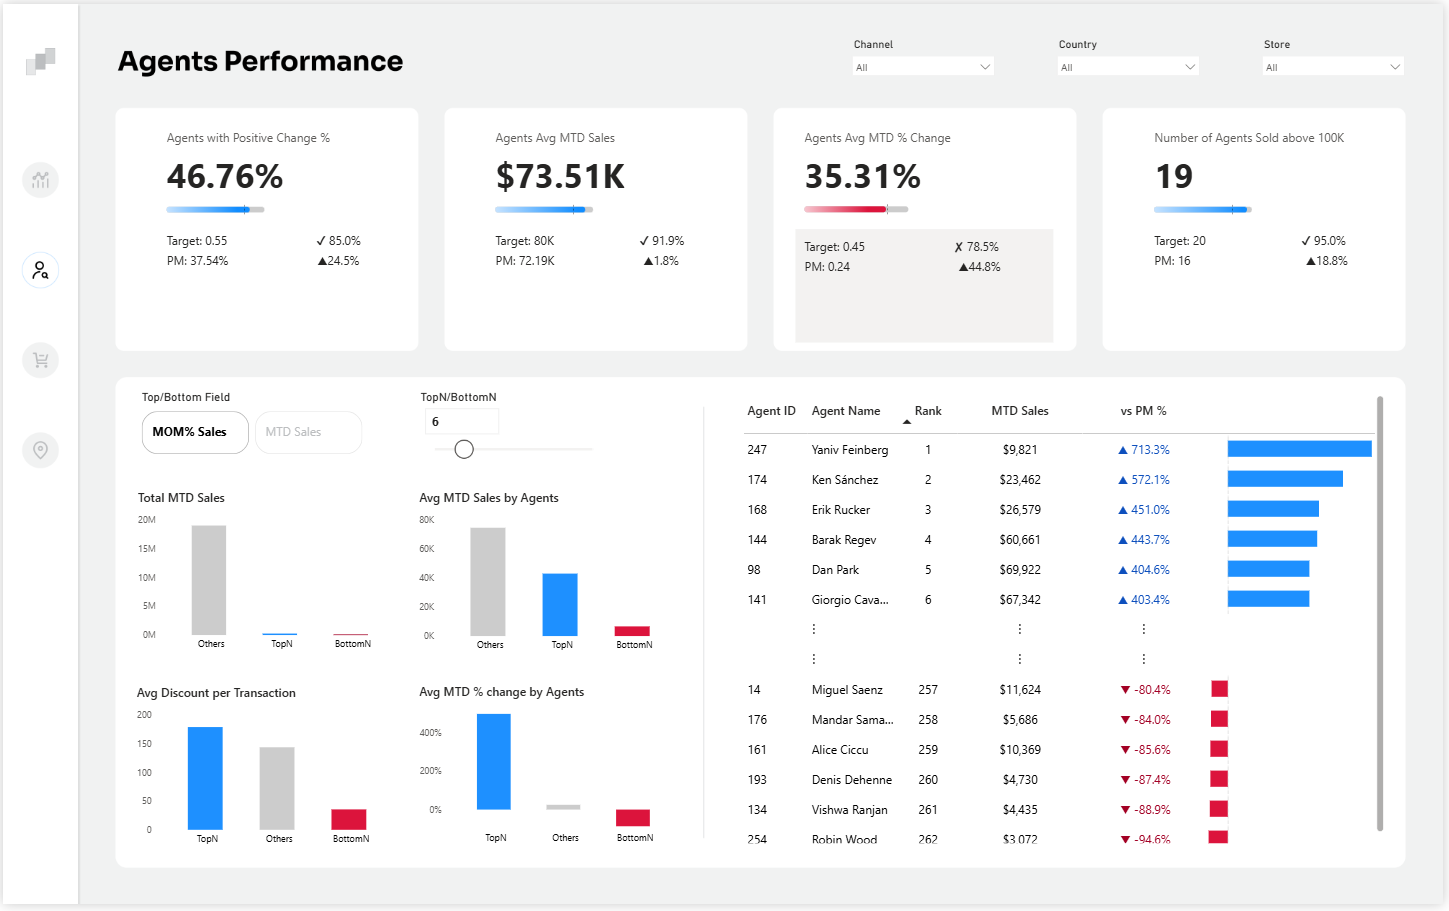The height and width of the screenshot is (911, 1449).
Task: Click PM: 37.54% text
Action: coord(197,261)
